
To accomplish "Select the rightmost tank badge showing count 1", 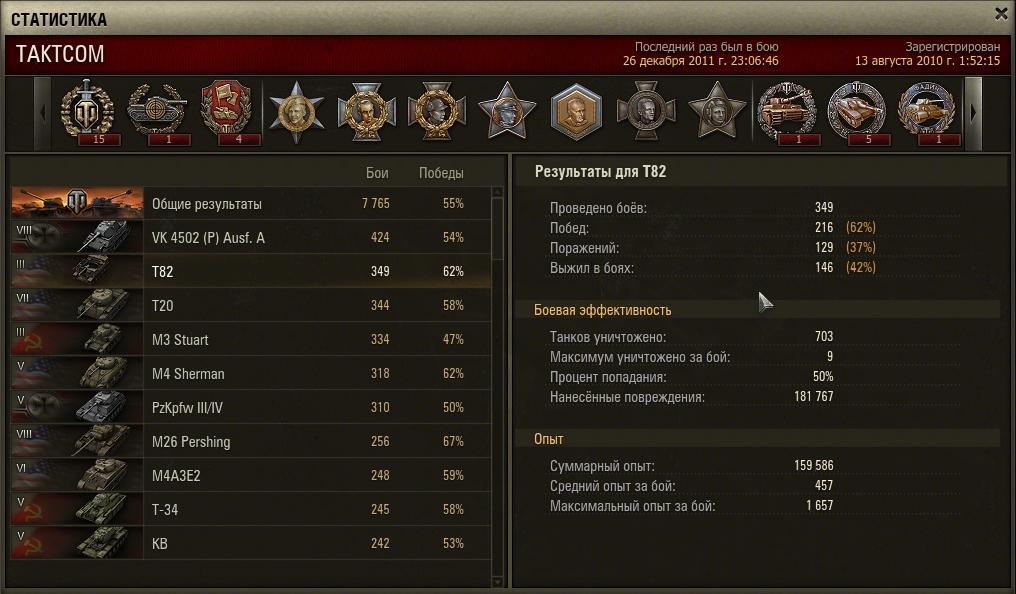I will [x=927, y=113].
